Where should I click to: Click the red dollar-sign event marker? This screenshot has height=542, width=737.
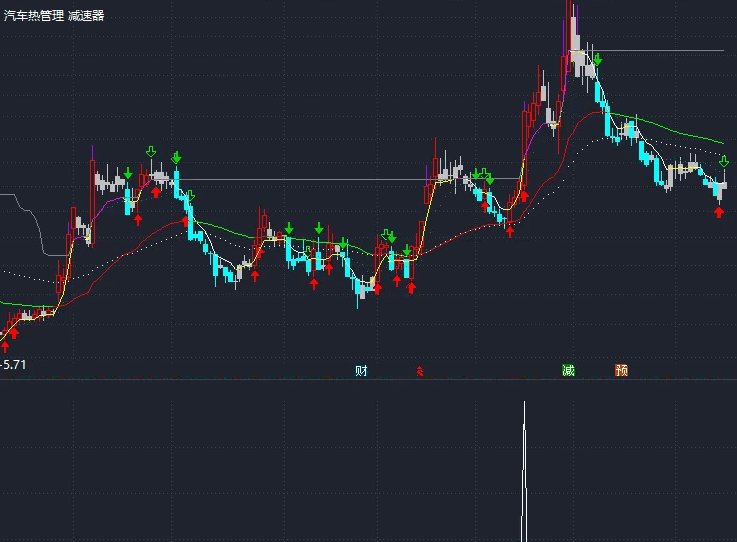(420, 371)
